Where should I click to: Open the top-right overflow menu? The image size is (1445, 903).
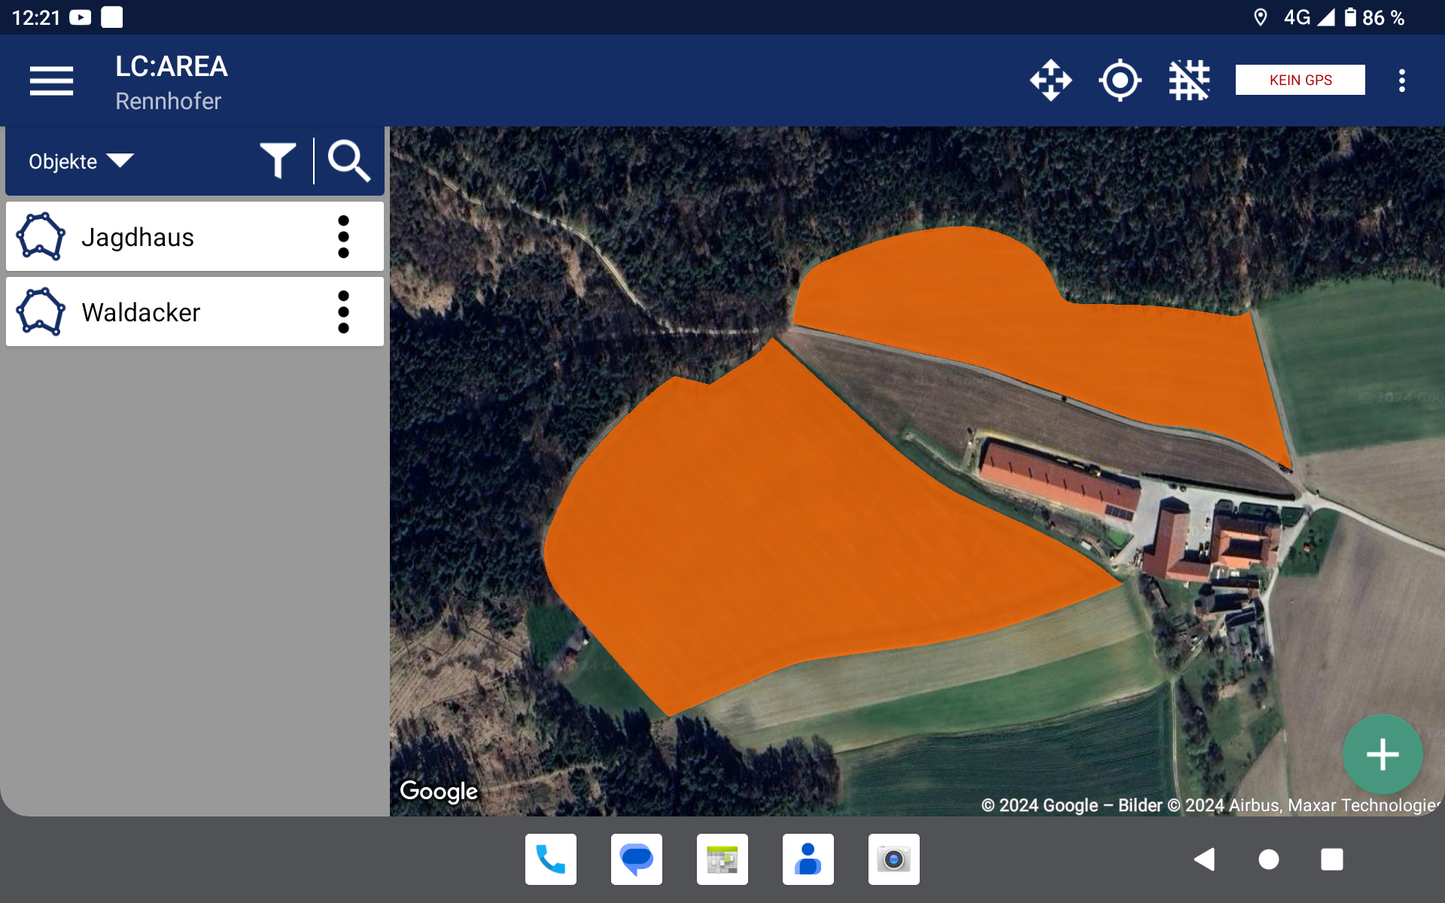point(1401,80)
